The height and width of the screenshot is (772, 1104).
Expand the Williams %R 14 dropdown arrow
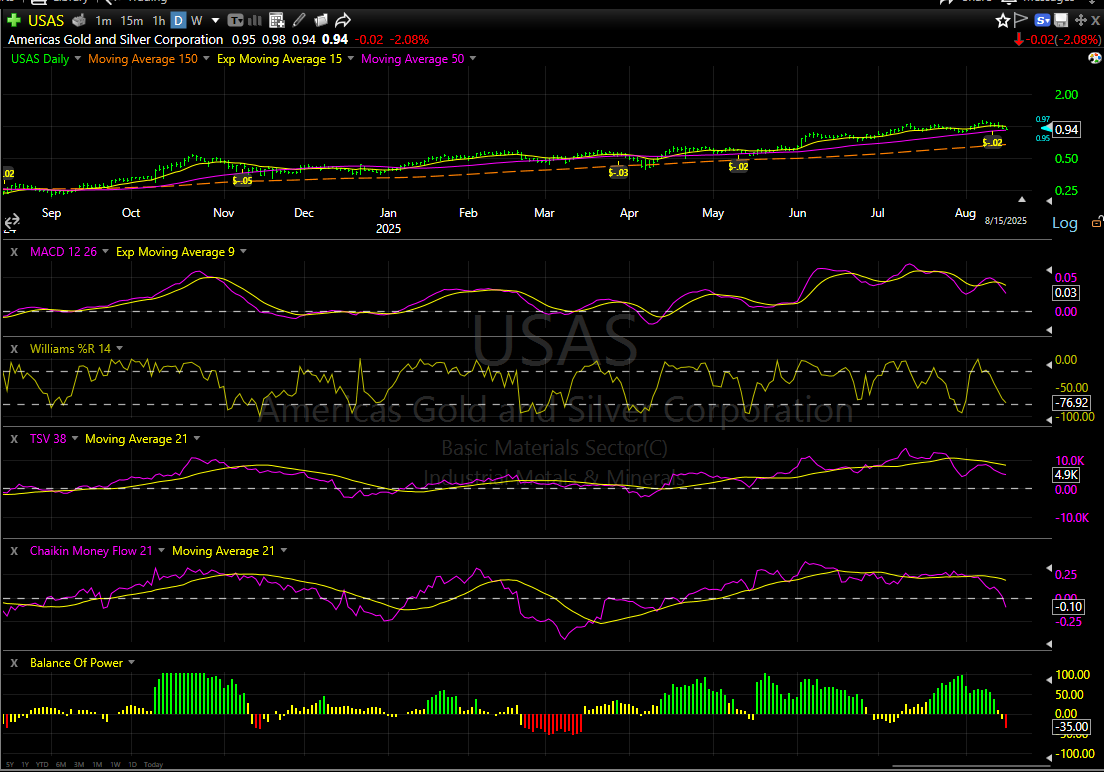[120, 348]
